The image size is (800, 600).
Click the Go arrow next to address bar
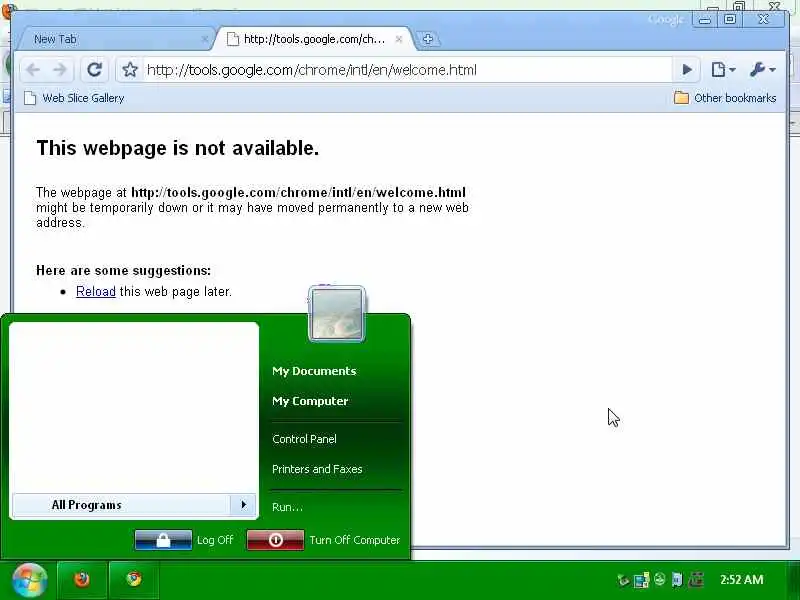[687, 69]
